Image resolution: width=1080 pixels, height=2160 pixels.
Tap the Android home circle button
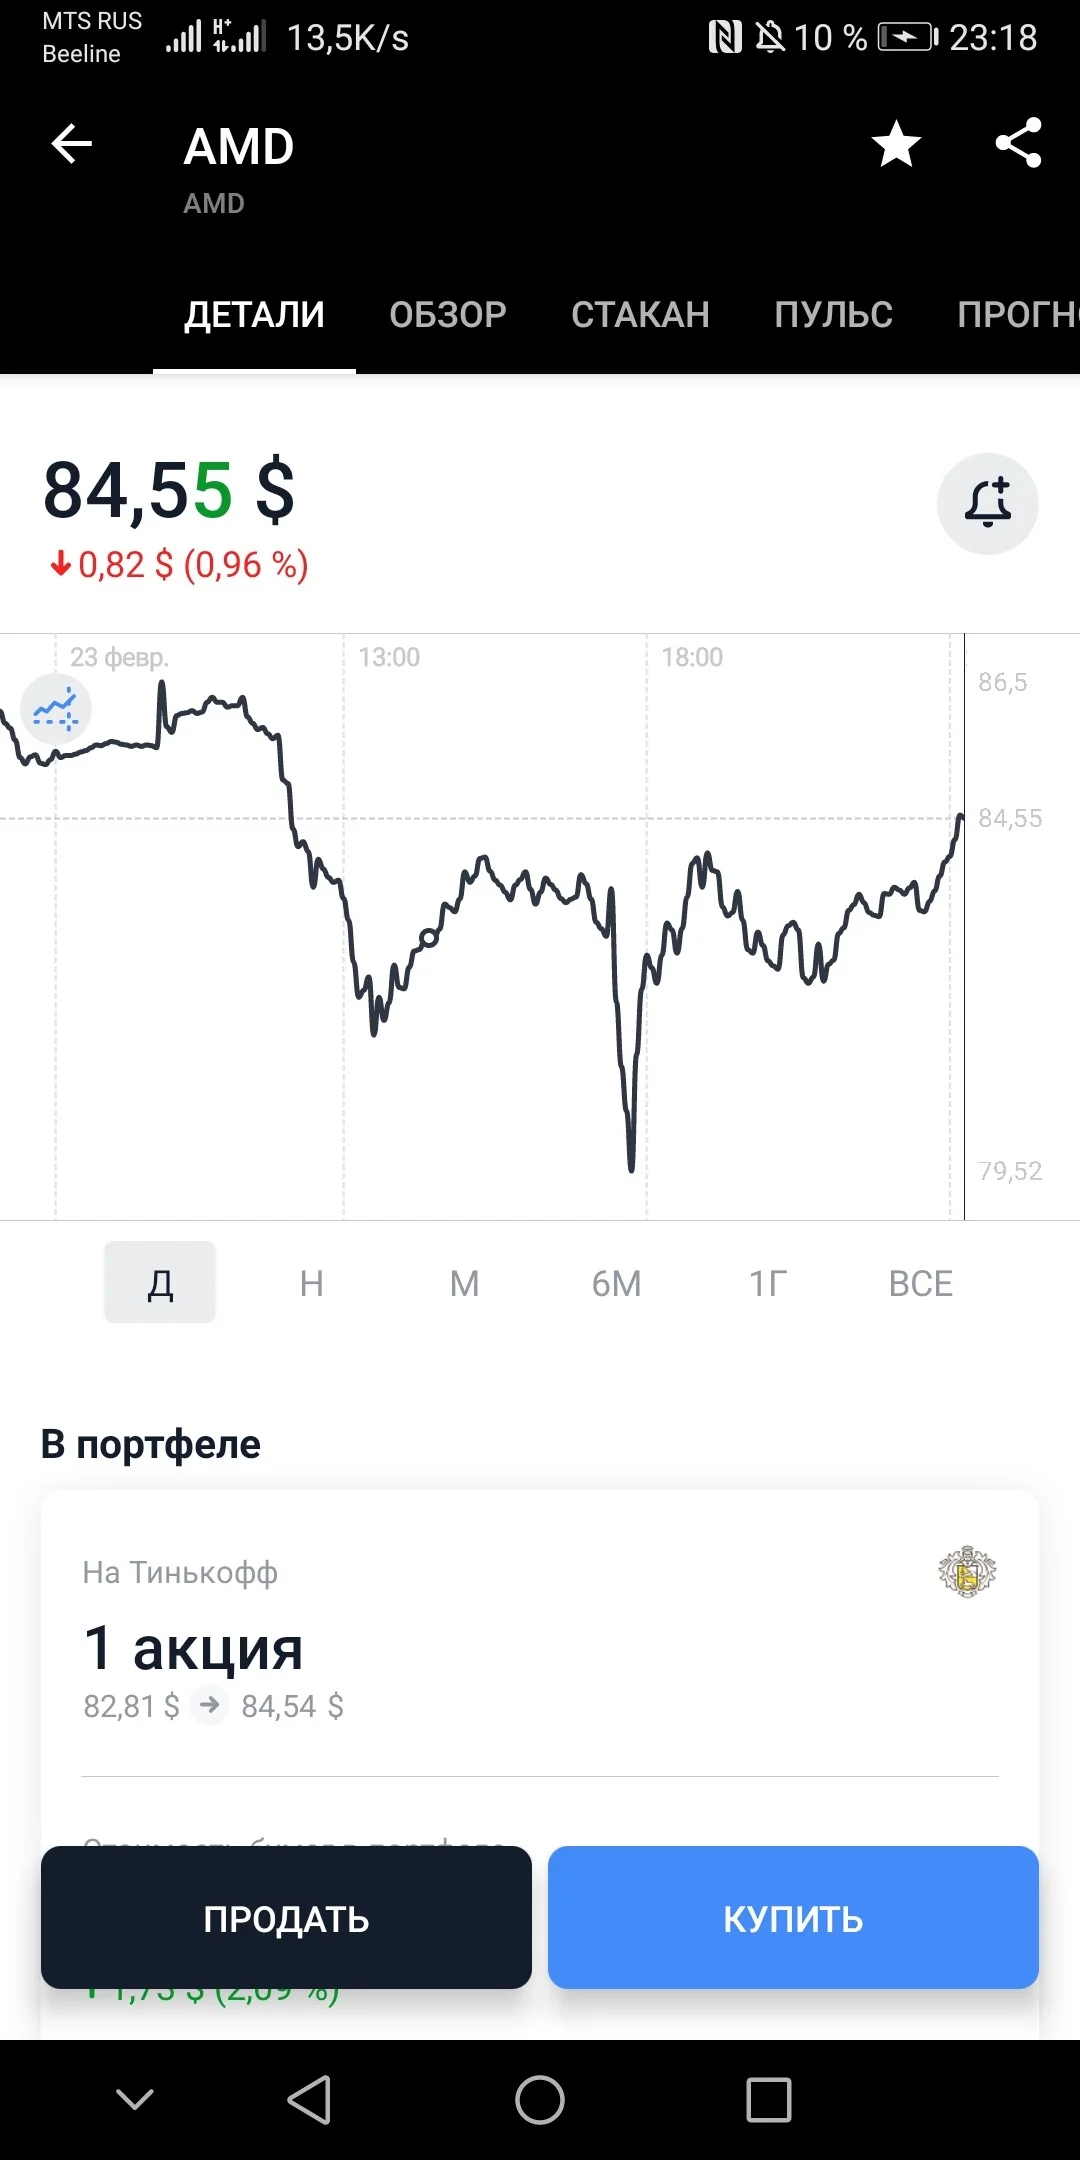tap(540, 2099)
